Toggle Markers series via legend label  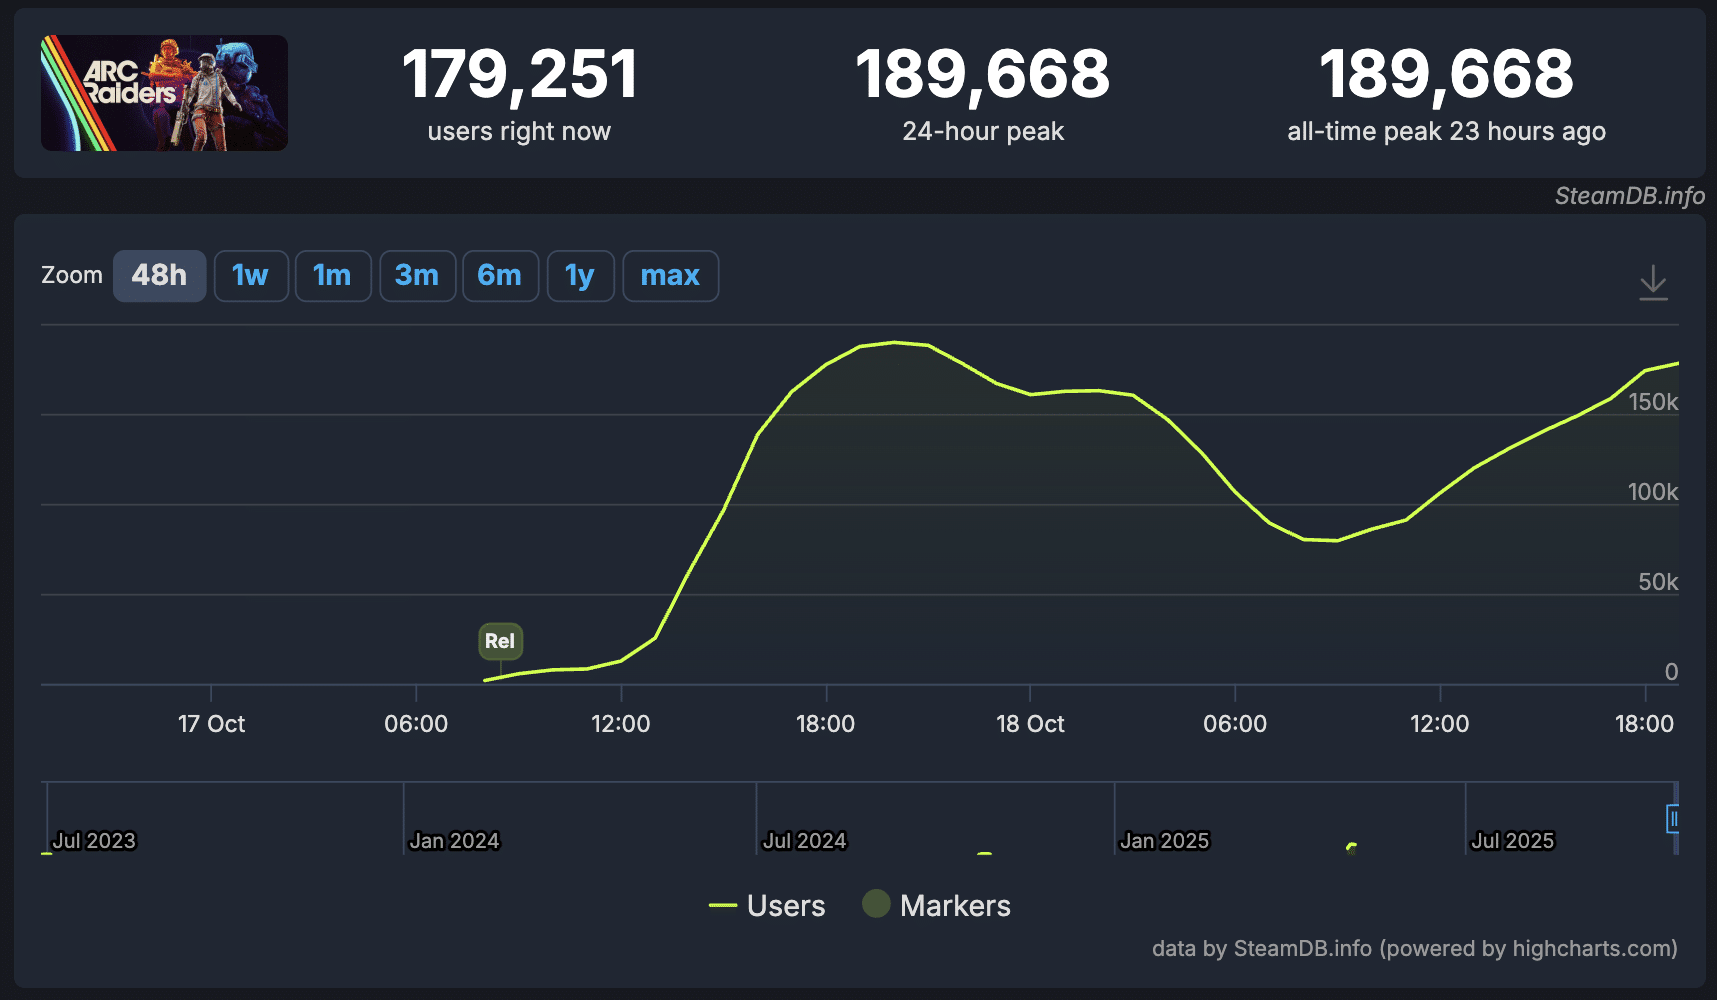tap(956, 905)
